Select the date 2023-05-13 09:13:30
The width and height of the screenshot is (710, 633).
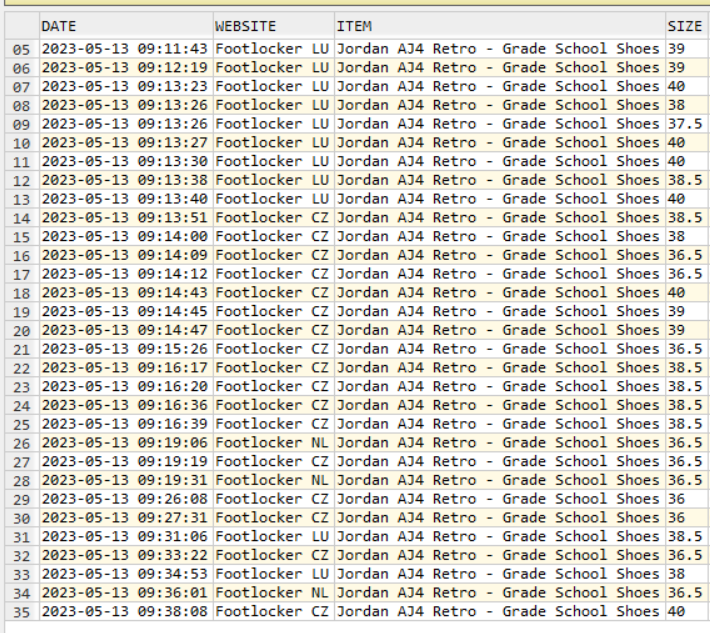point(125,161)
